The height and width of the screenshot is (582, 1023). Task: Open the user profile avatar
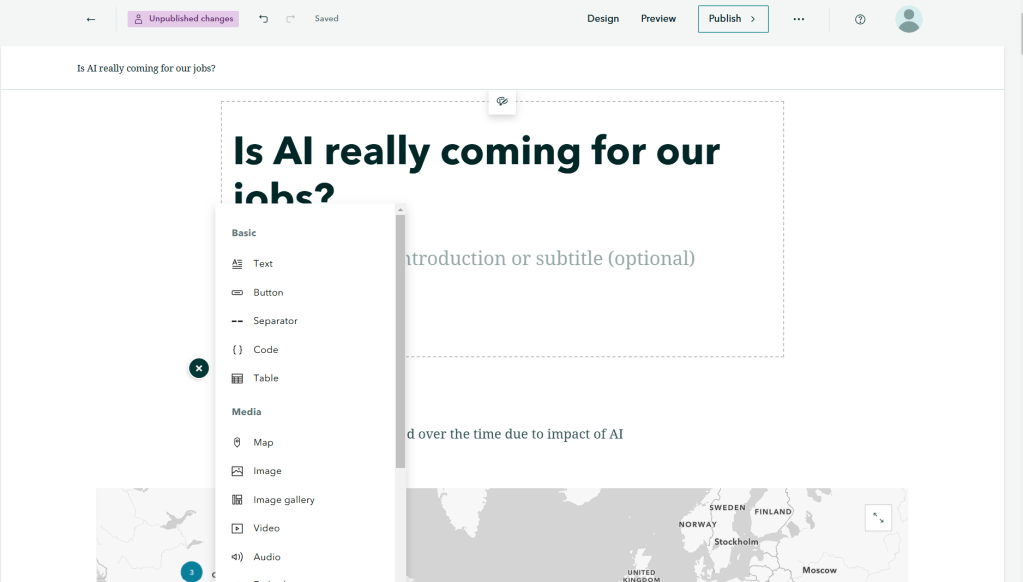click(x=908, y=19)
